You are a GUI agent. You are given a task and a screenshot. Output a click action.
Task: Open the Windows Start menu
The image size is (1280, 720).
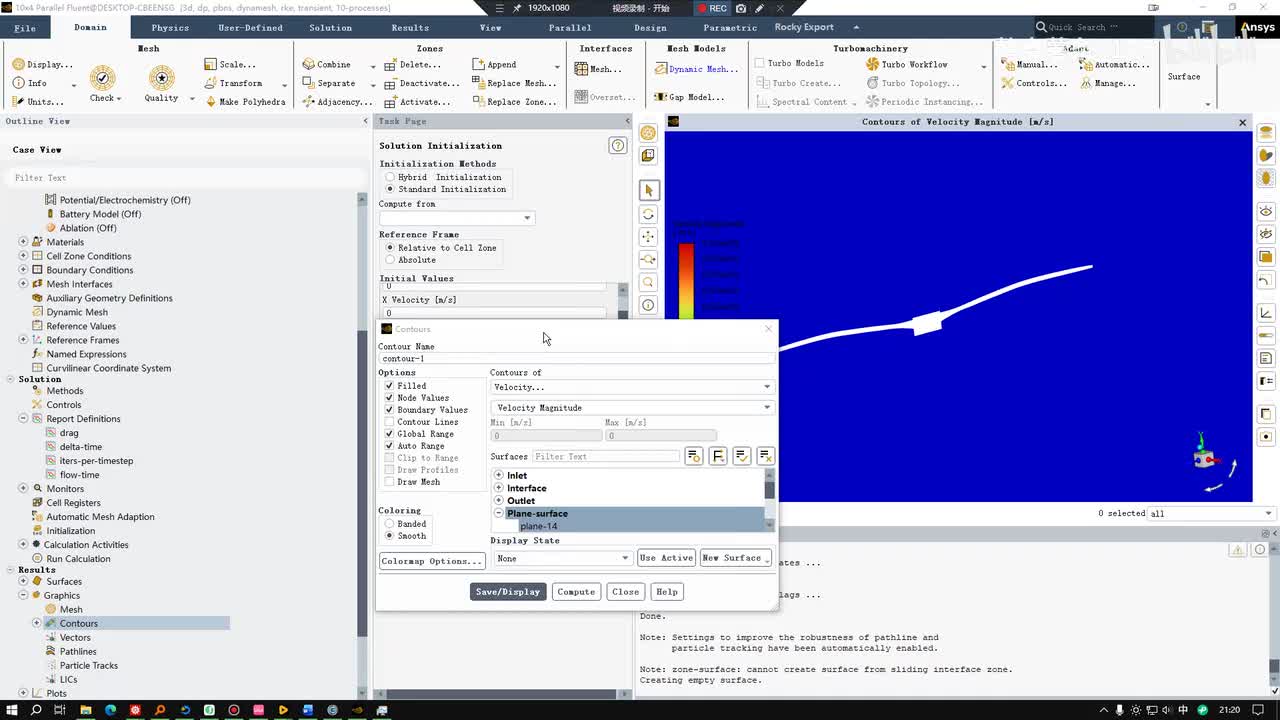point(11,710)
